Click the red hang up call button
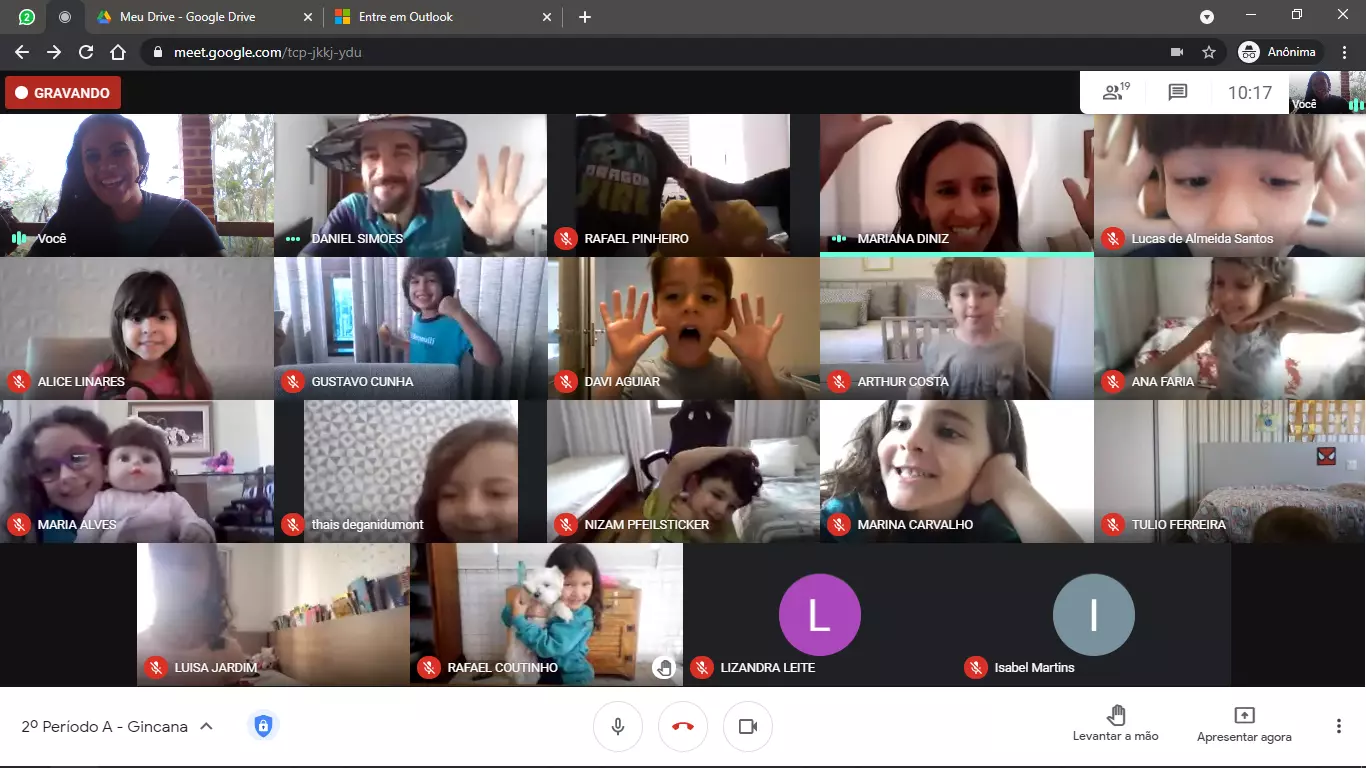Viewport: 1366px width, 768px height. [683, 726]
